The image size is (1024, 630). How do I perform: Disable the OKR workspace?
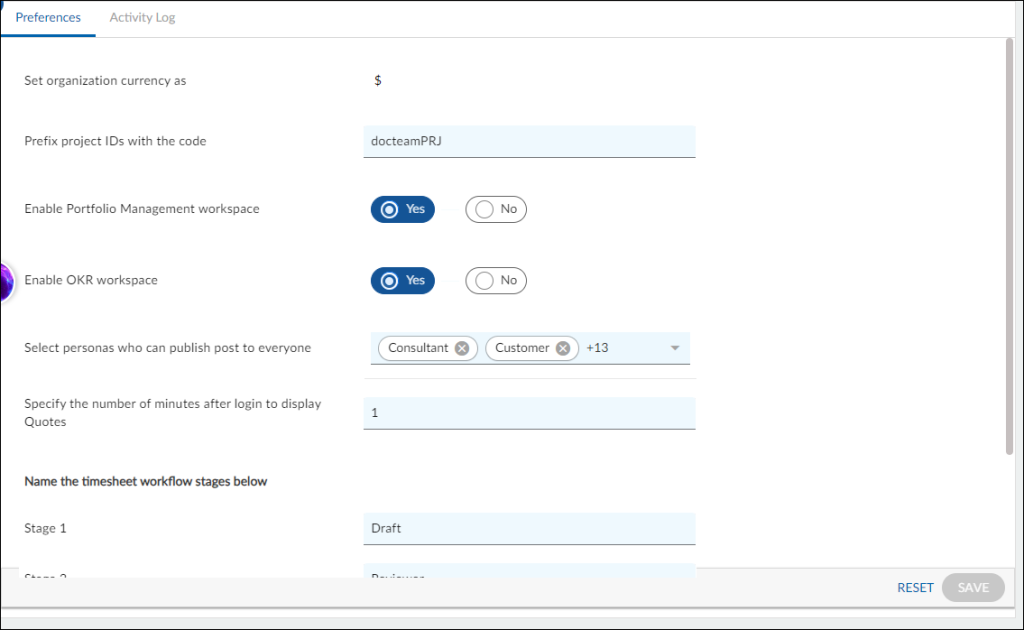point(495,280)
